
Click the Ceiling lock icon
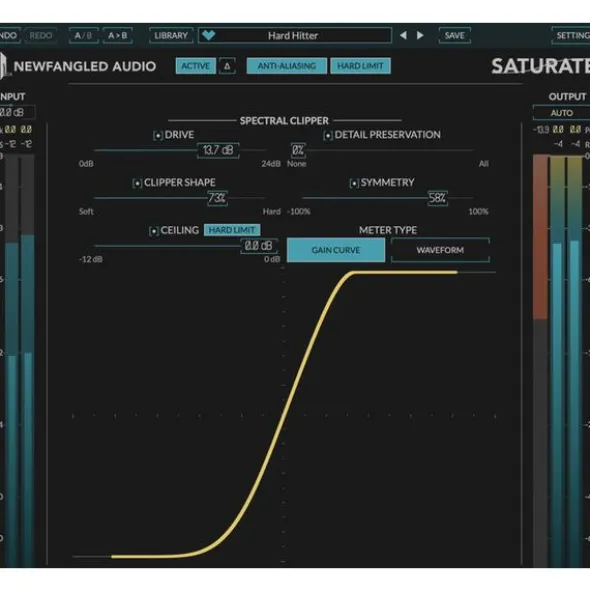point(154,231)
